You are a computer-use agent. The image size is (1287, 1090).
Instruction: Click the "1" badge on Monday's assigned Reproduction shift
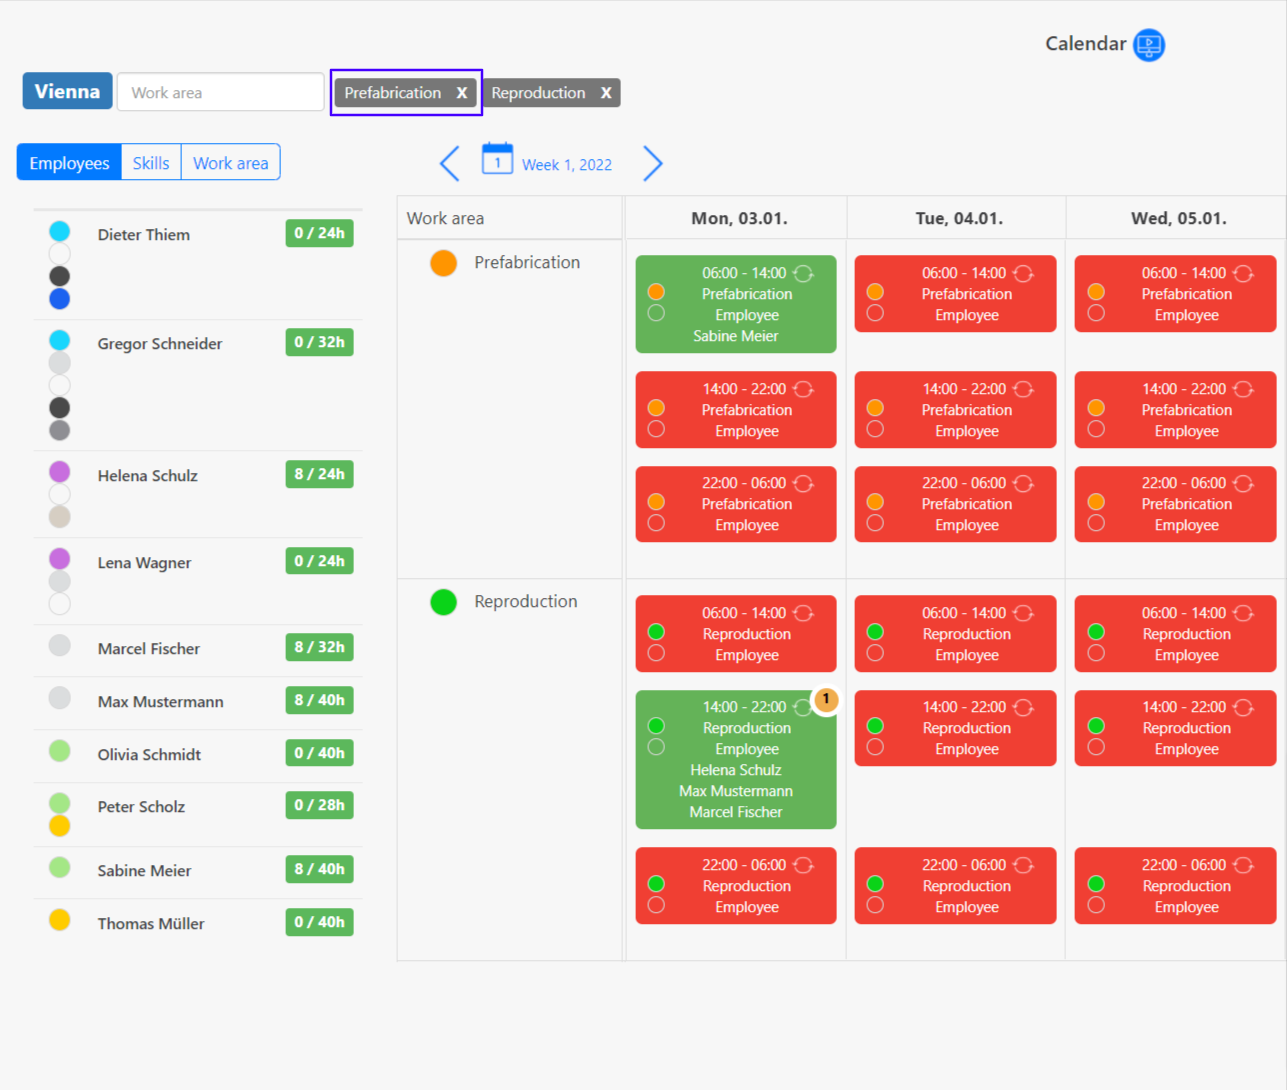click(x=826, y=700)
